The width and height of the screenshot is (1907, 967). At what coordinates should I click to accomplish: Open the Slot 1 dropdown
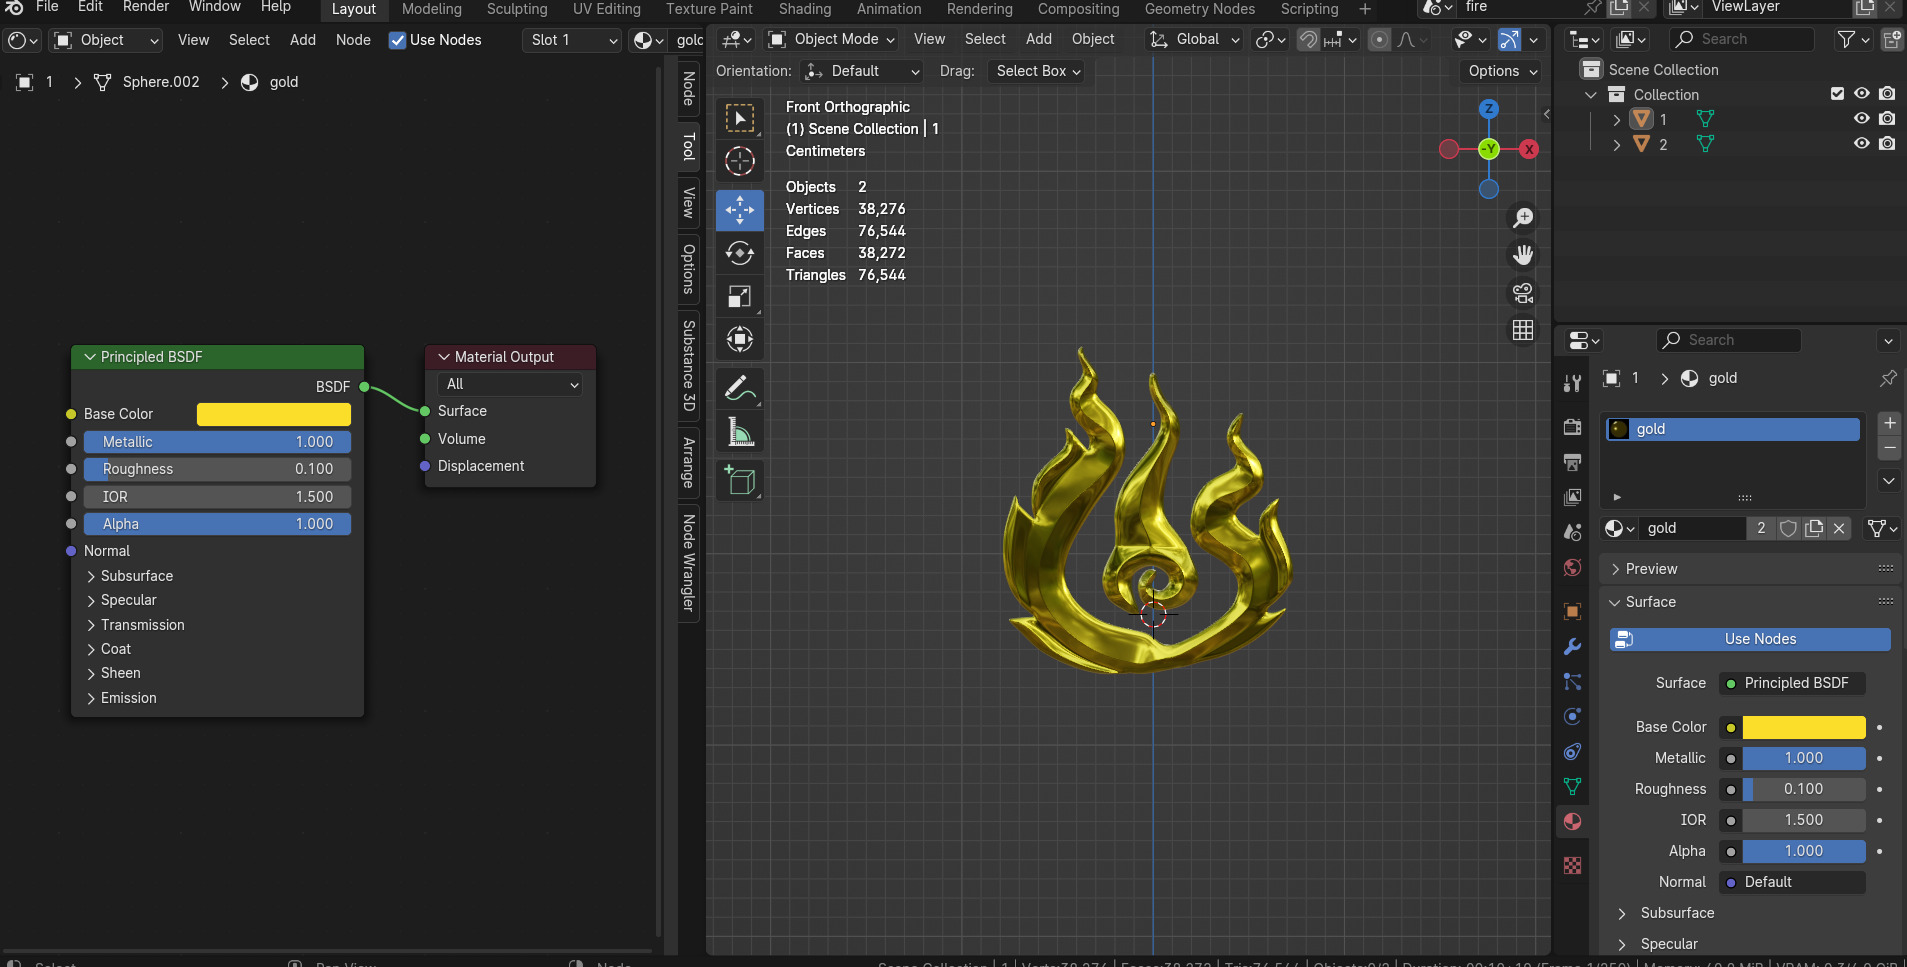click(x=572, y=40)
